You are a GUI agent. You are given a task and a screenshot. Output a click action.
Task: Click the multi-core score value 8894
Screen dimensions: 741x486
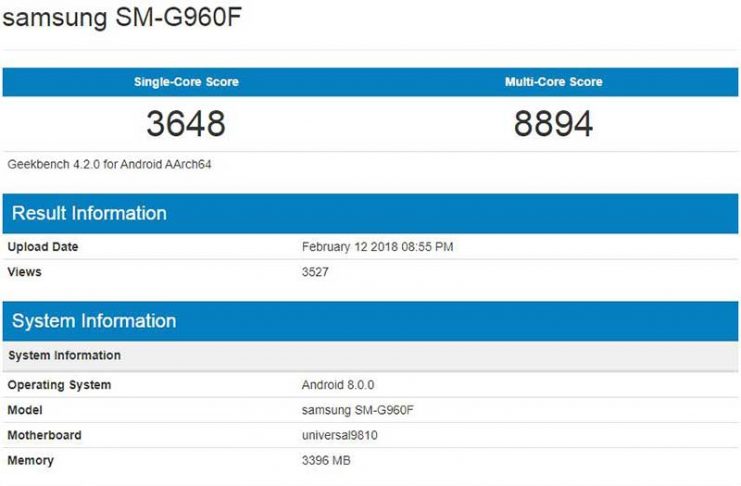[553, 124]
